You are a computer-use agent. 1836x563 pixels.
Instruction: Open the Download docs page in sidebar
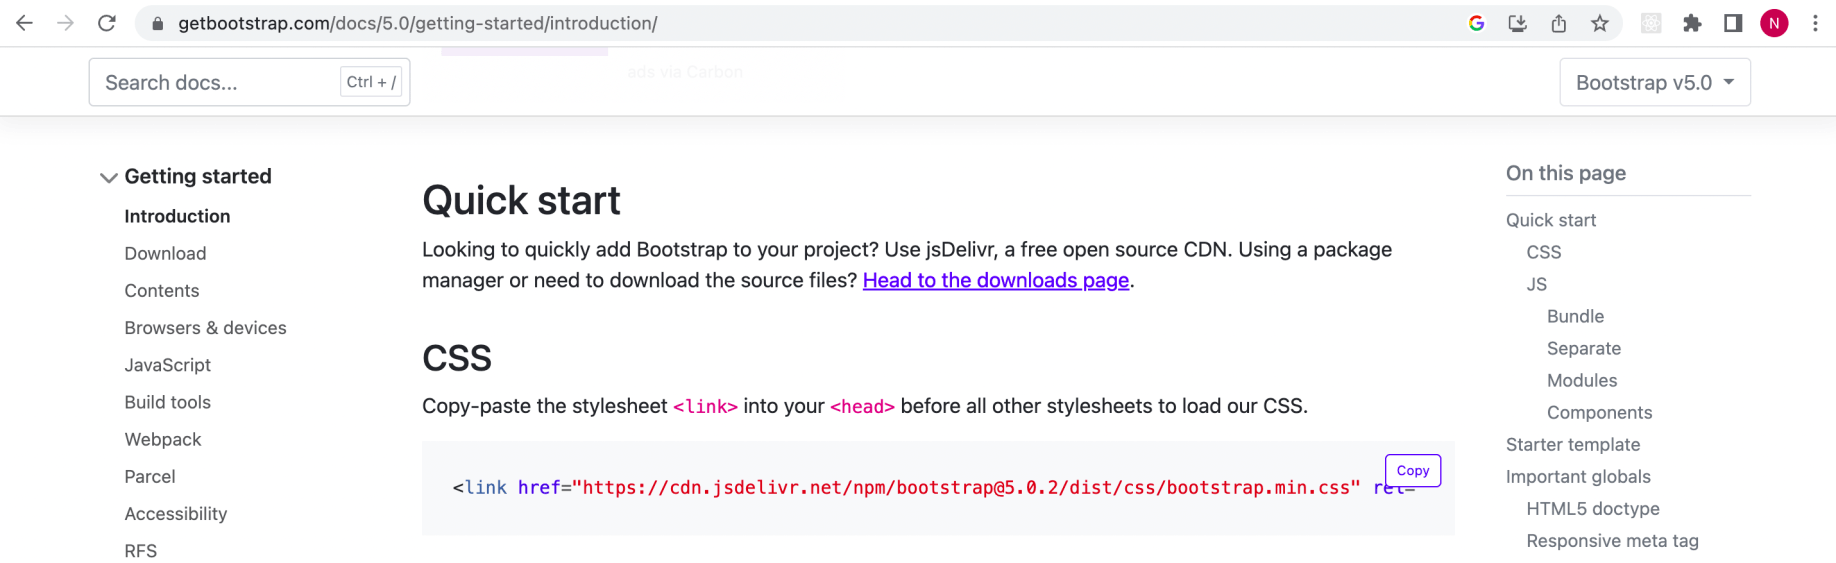[165, 254]
